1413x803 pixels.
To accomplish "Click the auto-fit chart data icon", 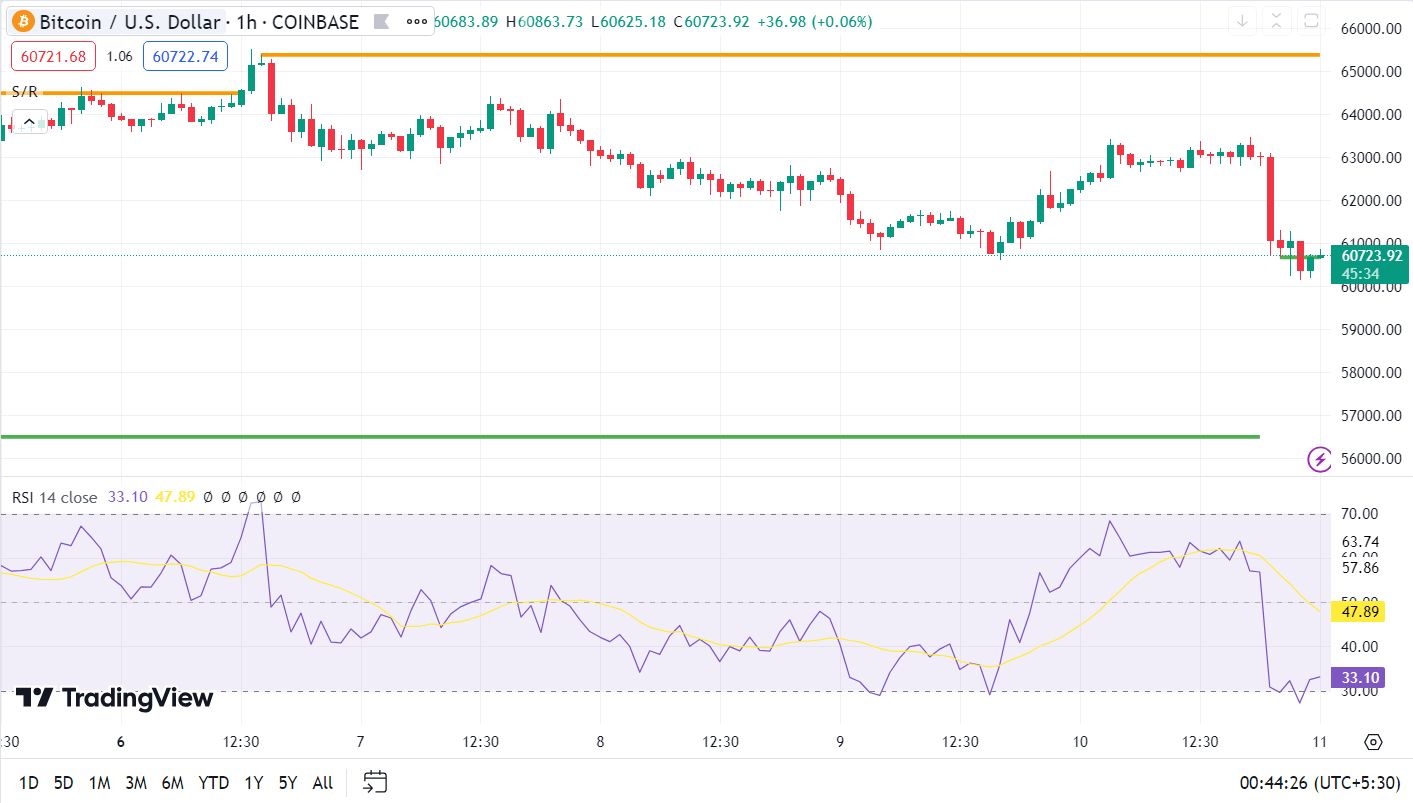I will [1276, 19].
